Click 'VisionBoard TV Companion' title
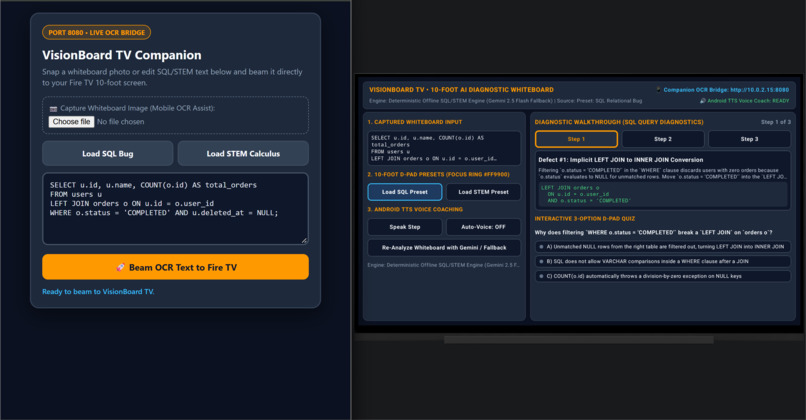The height and width of the screenshot is (420, 806). click(x=122, y=55)
